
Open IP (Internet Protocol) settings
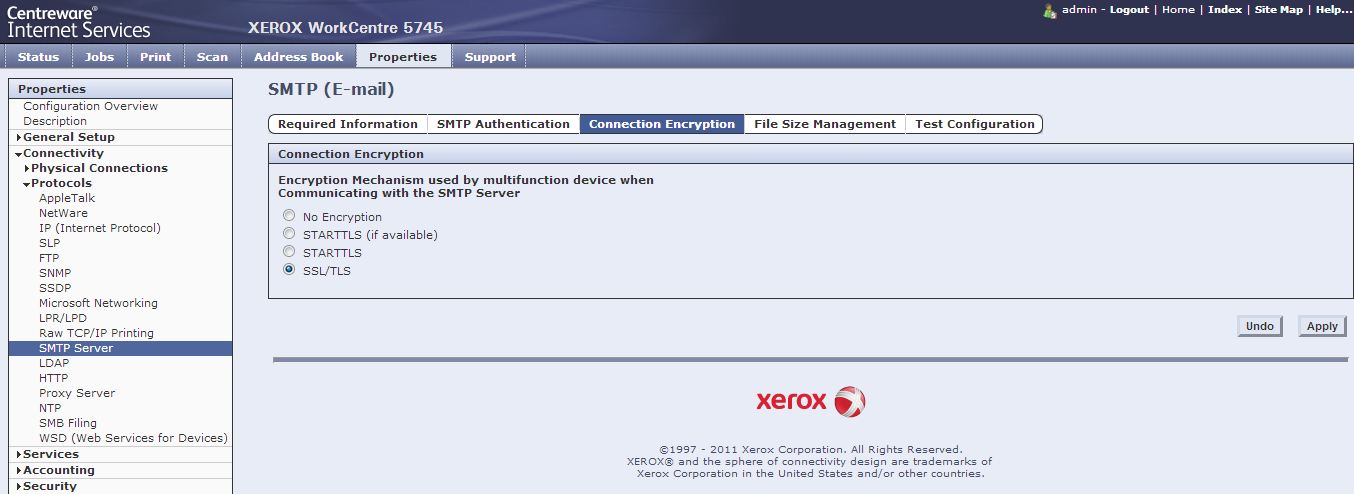click(x=100, y=228)
